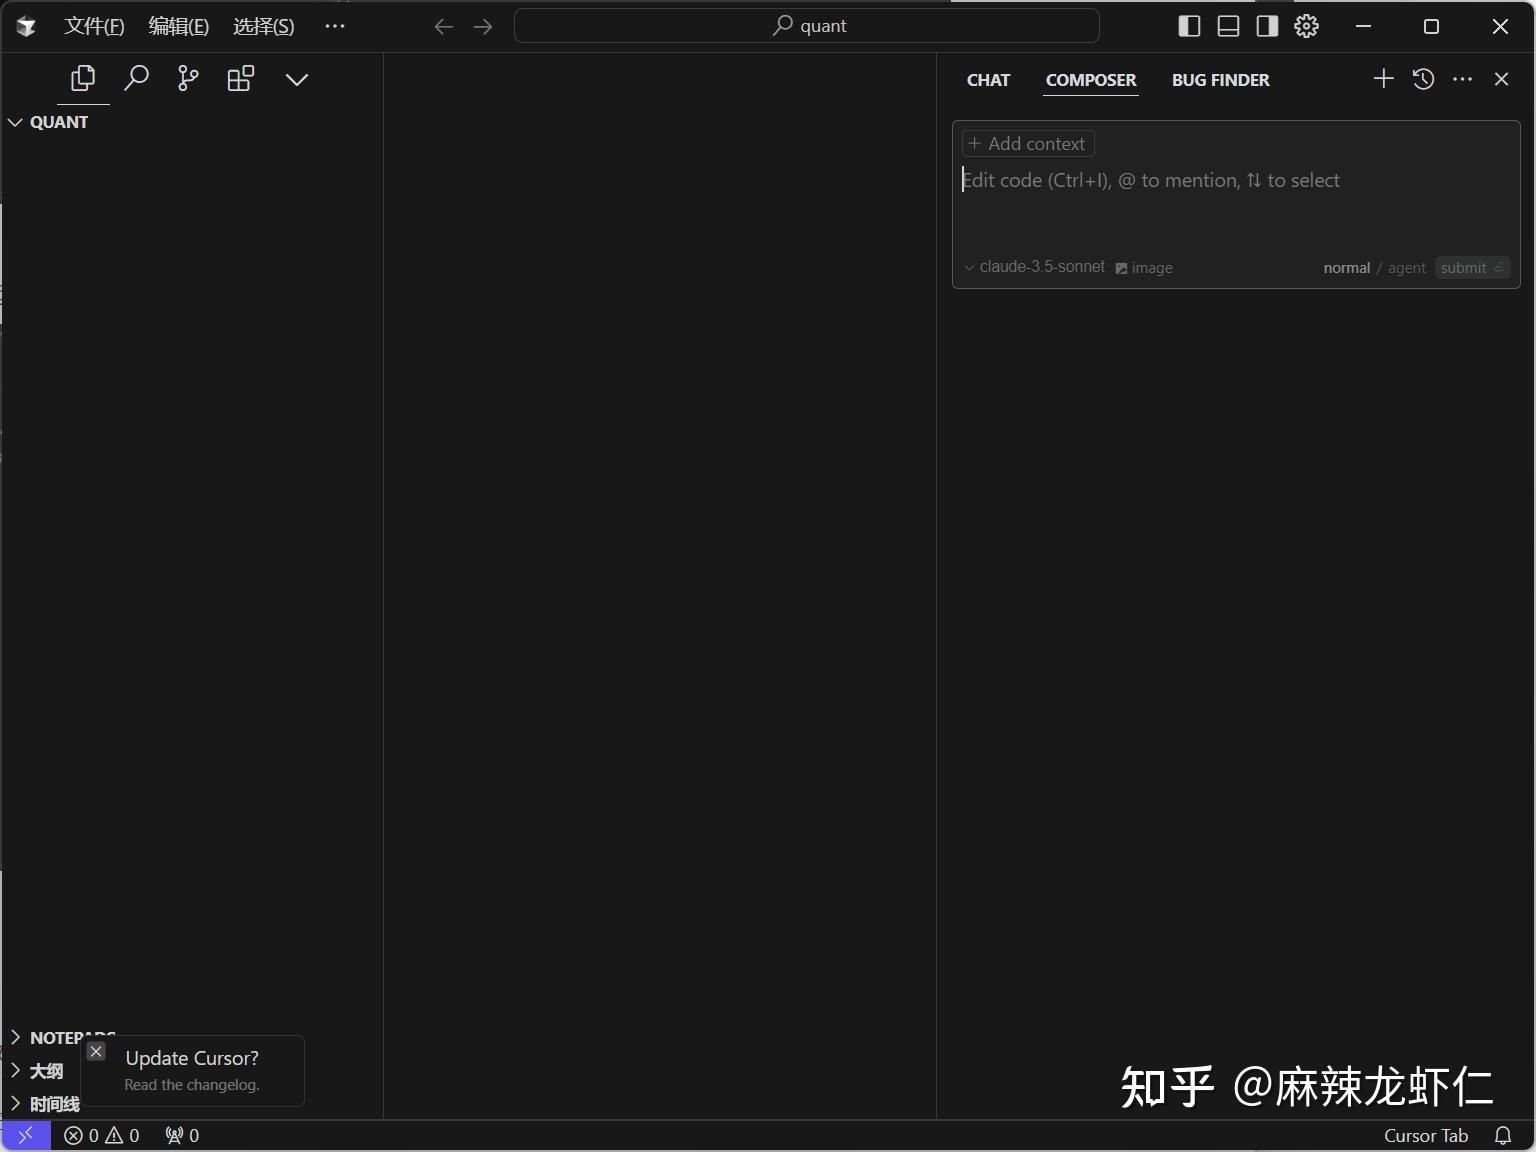
Task: Click the Cursor app logo
Action: tap(26, 26)
